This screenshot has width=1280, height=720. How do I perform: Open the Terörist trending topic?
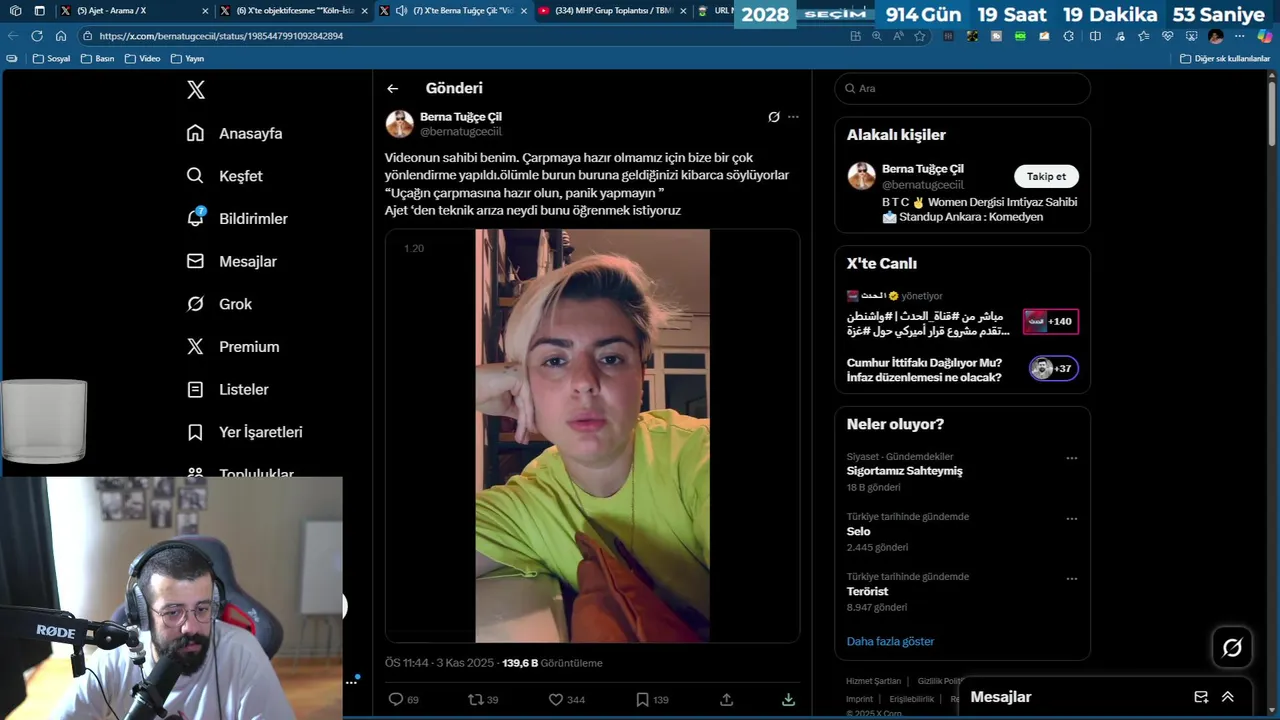867,591
